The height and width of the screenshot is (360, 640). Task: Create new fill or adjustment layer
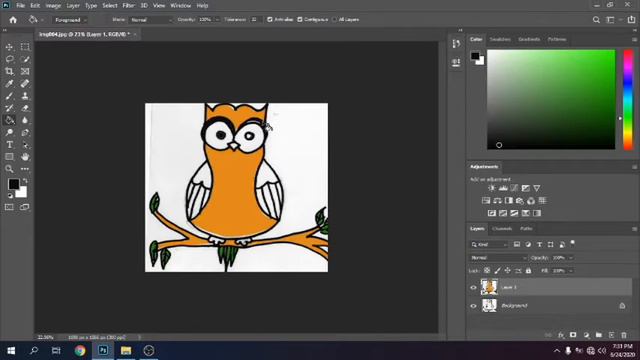[x=586, y=335]
